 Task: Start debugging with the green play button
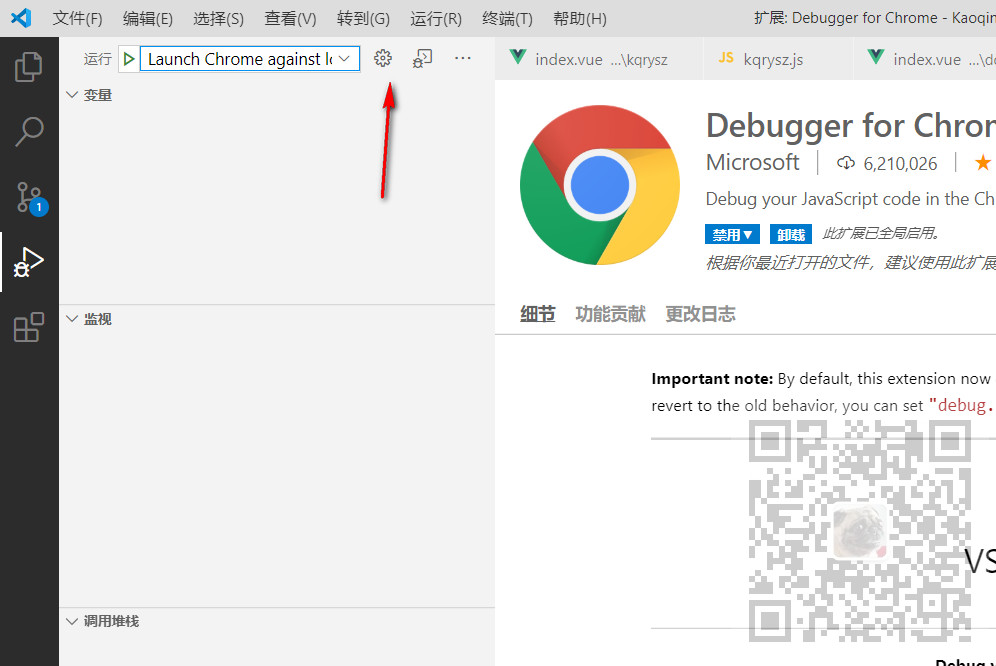tap(129, 58)
